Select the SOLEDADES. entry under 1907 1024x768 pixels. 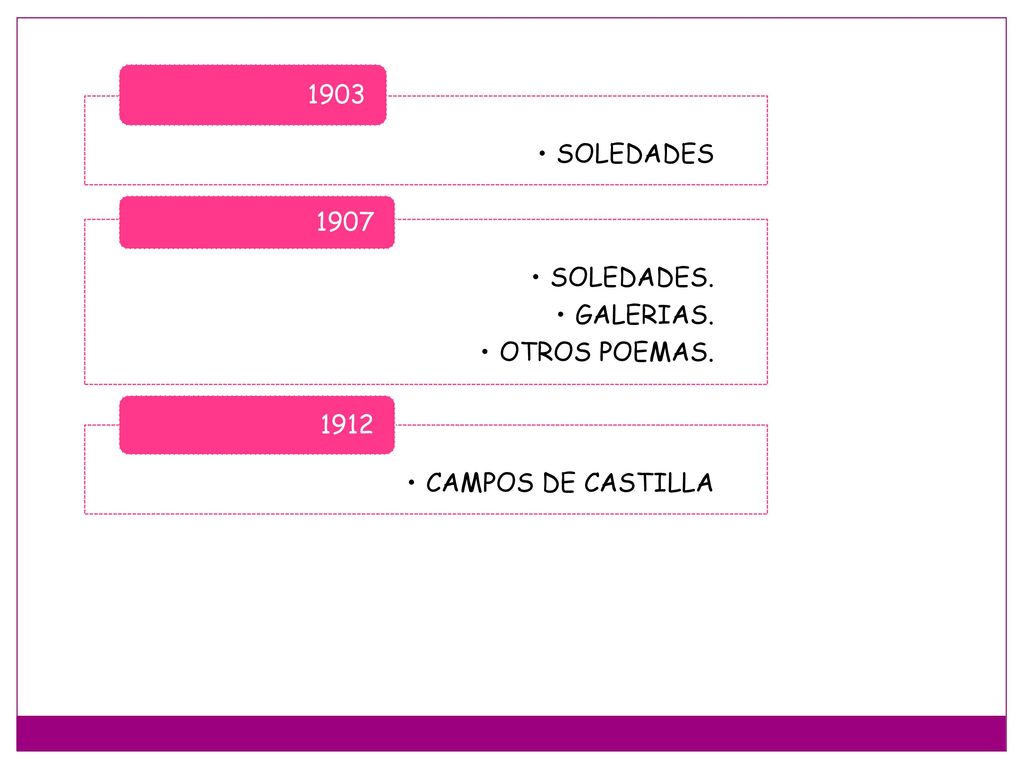point(632,278)
